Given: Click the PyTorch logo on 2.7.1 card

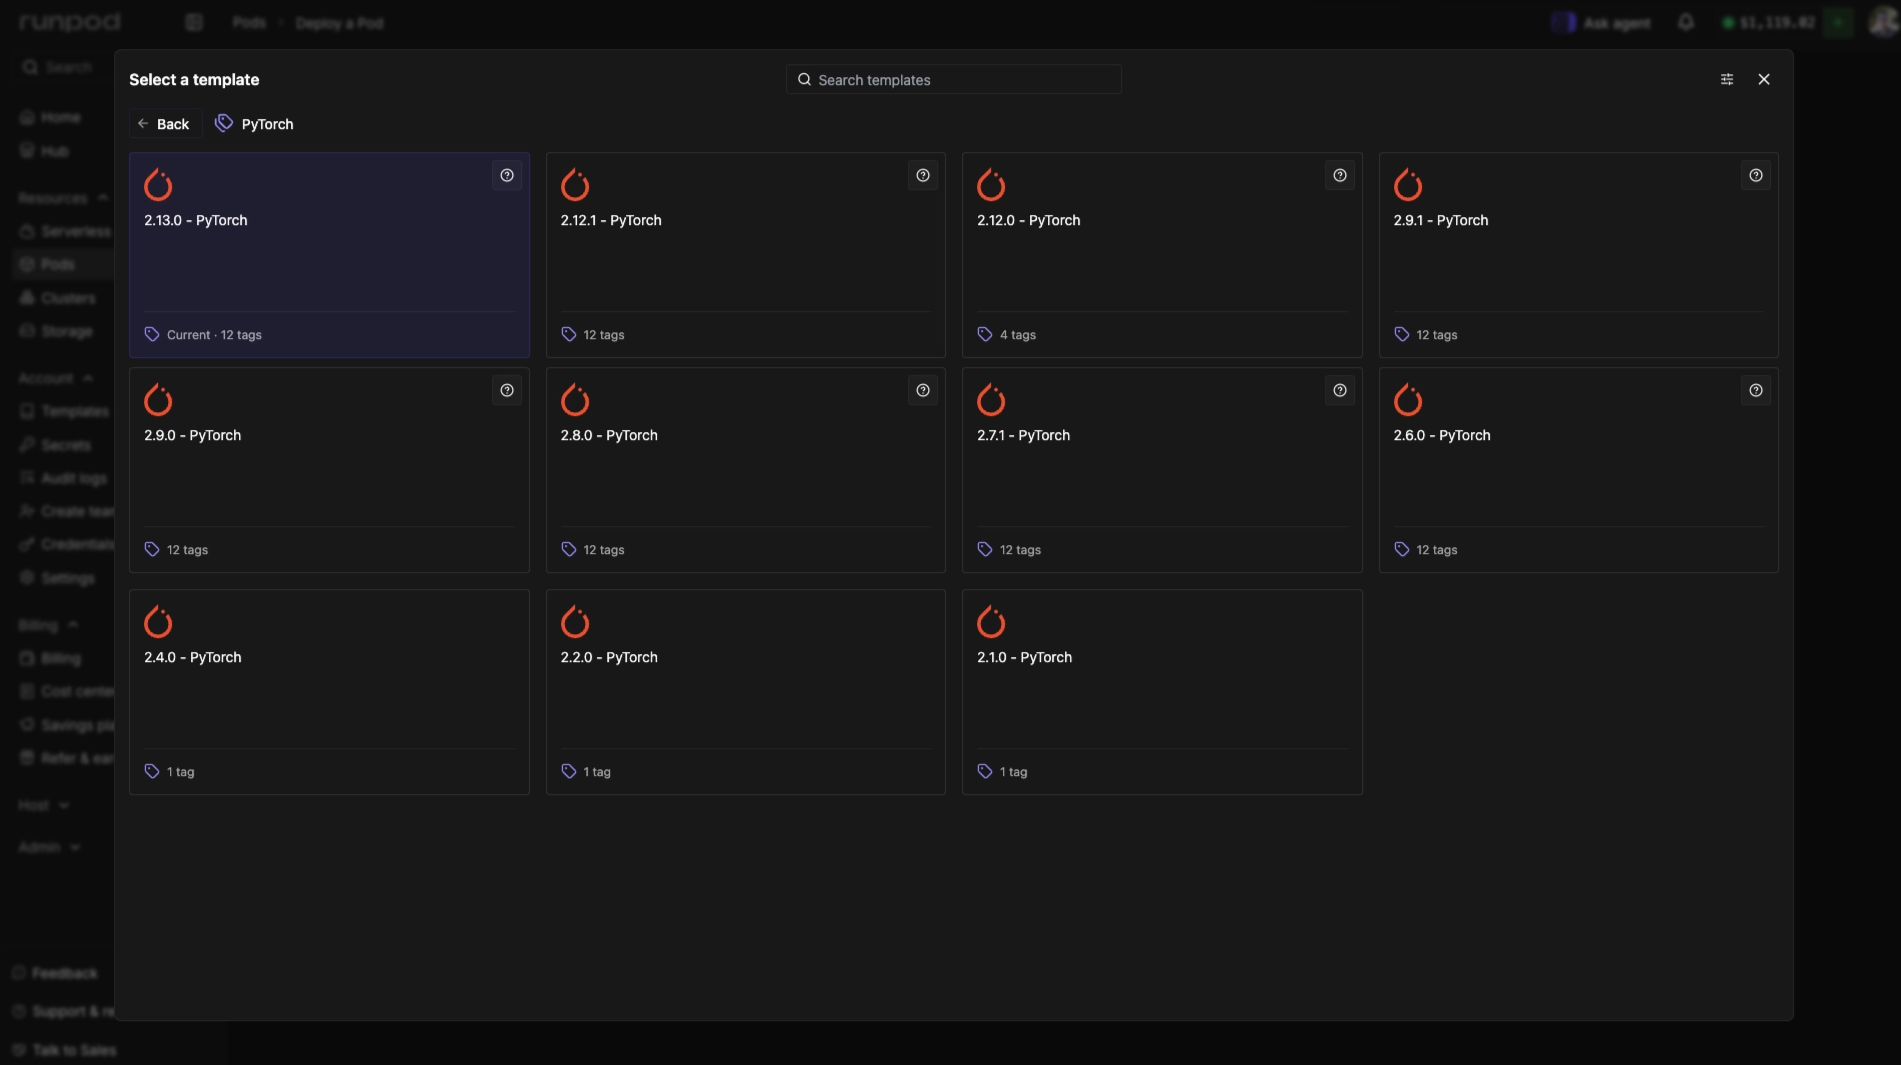Looking at the screenshot, I should coord(991,400).
